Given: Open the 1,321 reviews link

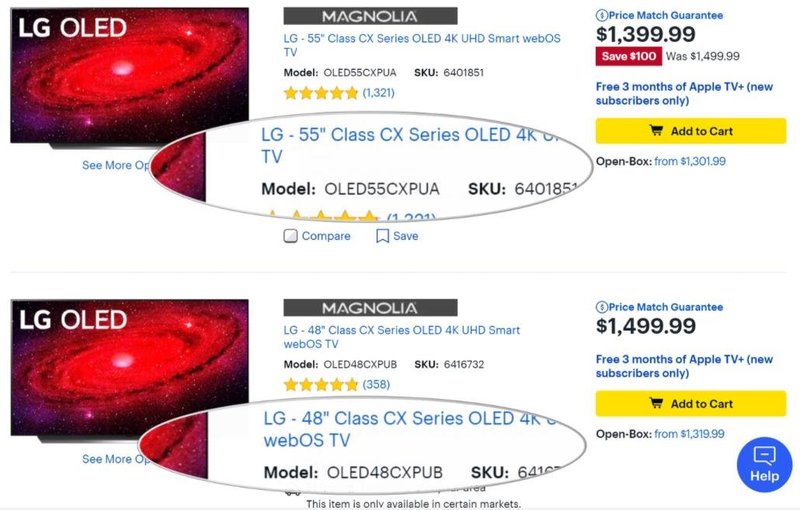Looking at the screenshot, I should coord(379,93).
